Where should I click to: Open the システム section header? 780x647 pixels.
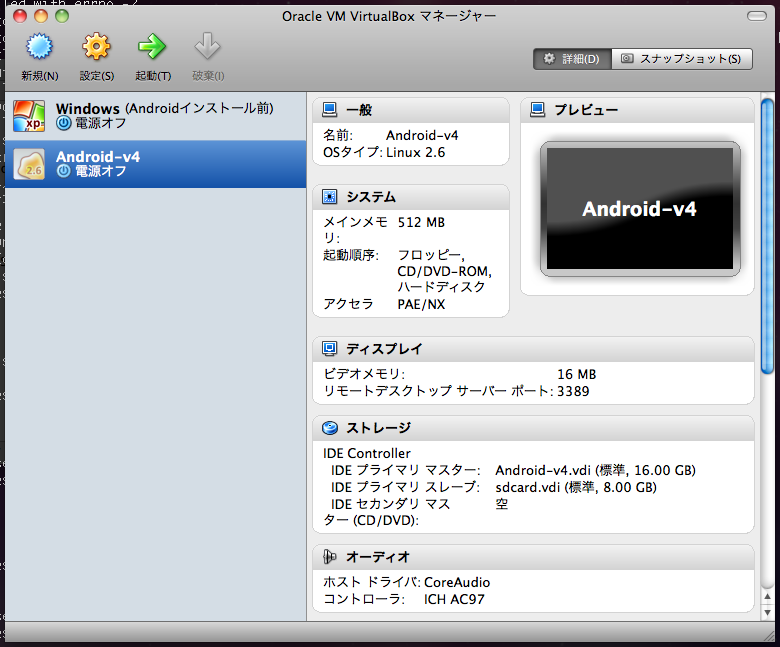(411, 197)
